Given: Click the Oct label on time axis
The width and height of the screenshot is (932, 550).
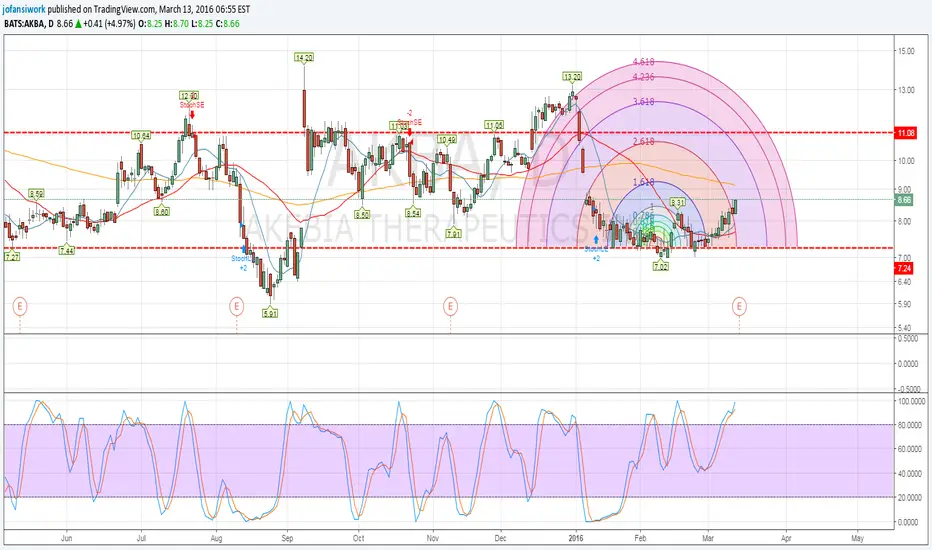Looking at the screenshot, I should 358,538.
